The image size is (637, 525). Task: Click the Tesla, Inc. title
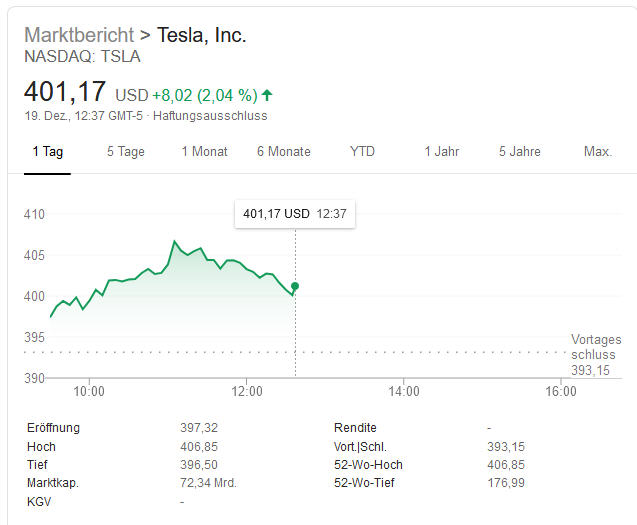202,35
